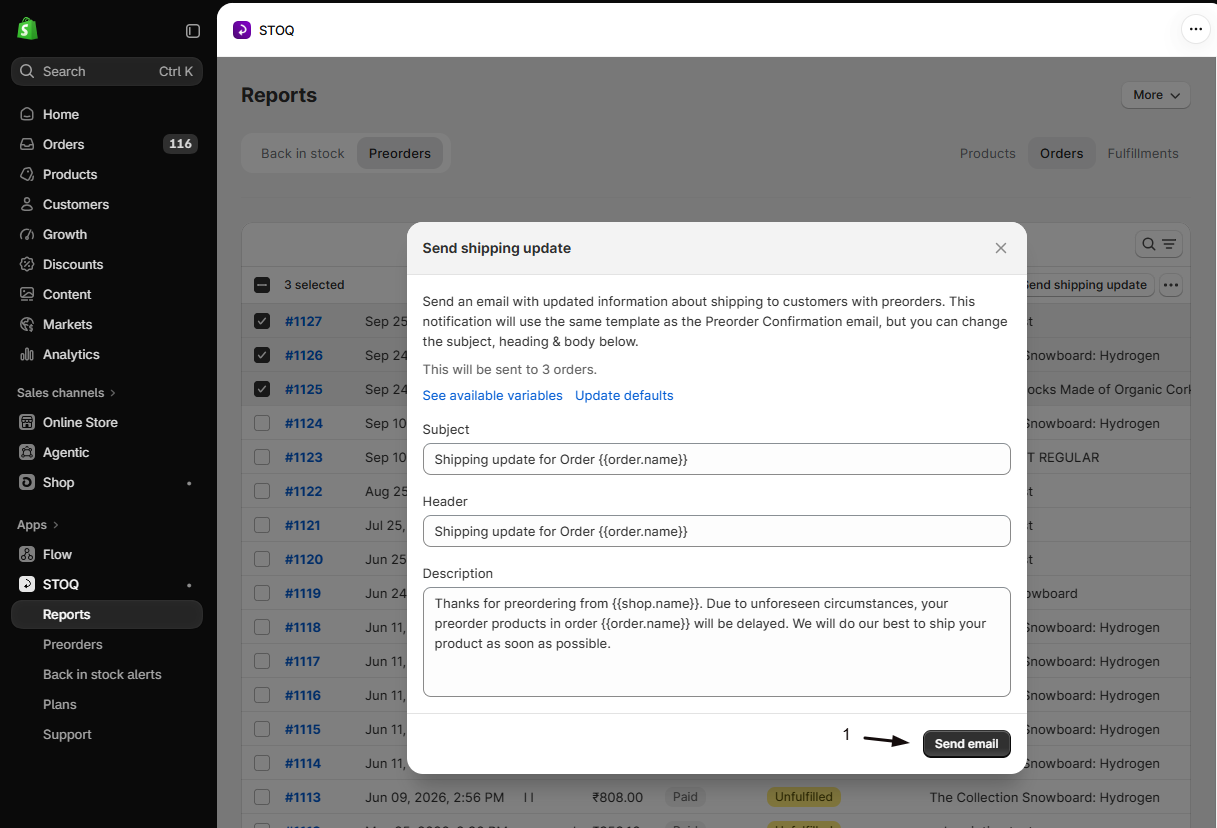Open the Content sidebar item
The height and width of the screenshot is (828, 1217).
[107, 294]
